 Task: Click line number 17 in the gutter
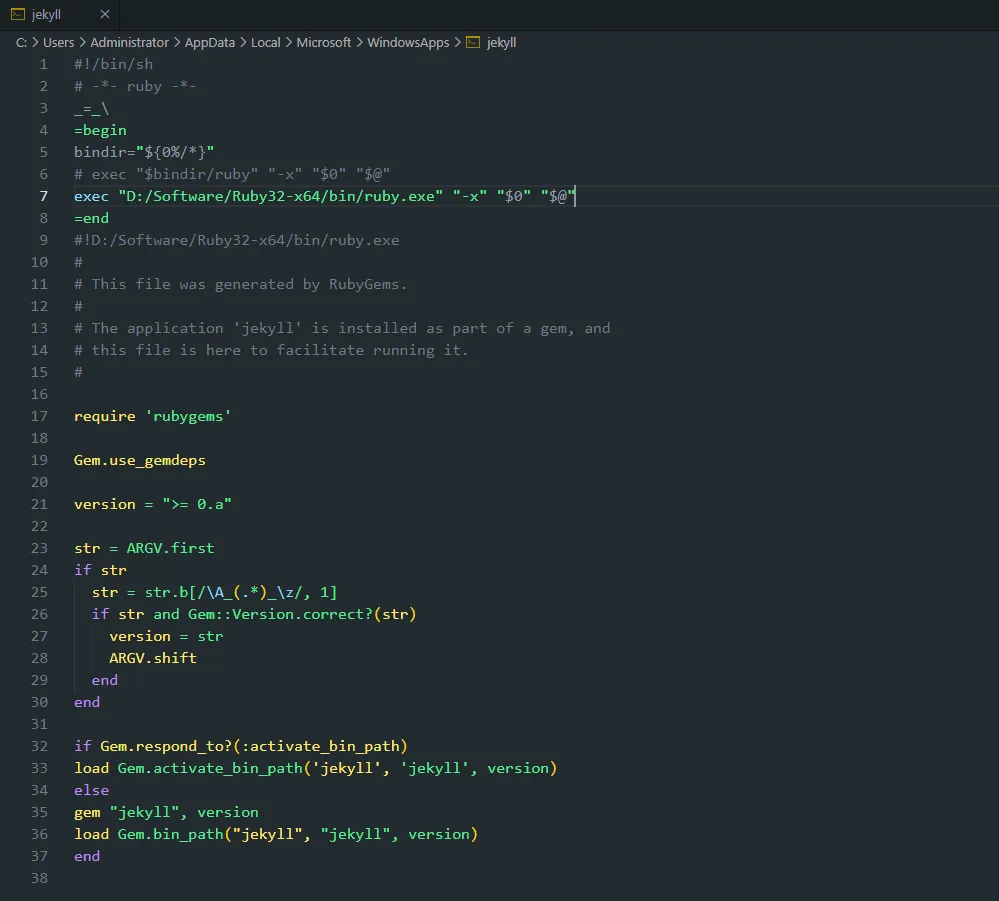40,416
